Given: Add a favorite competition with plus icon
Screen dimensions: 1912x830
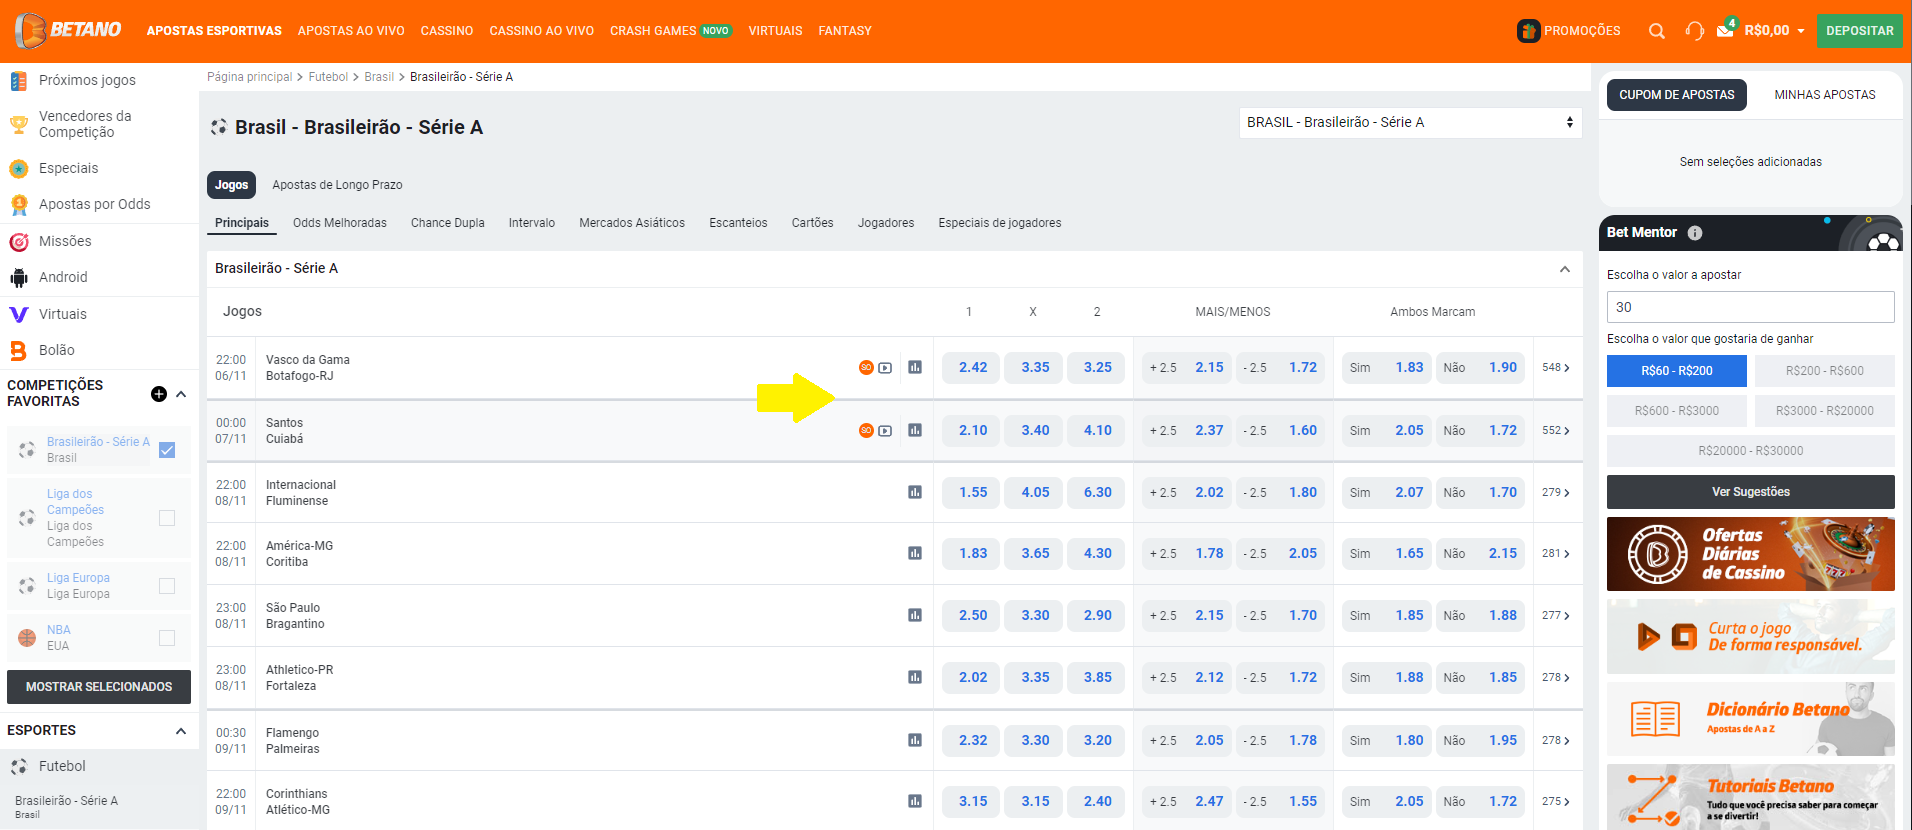Looking at the screenshot, I should click(159, 394).
